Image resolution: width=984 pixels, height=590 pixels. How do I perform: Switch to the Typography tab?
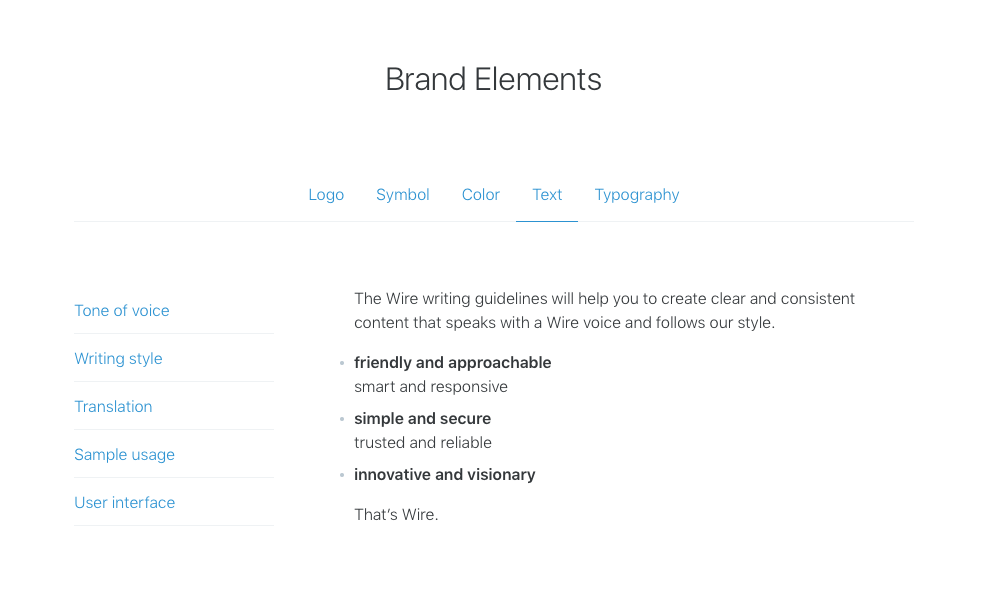pyautogui.click(x=636, y=194)
